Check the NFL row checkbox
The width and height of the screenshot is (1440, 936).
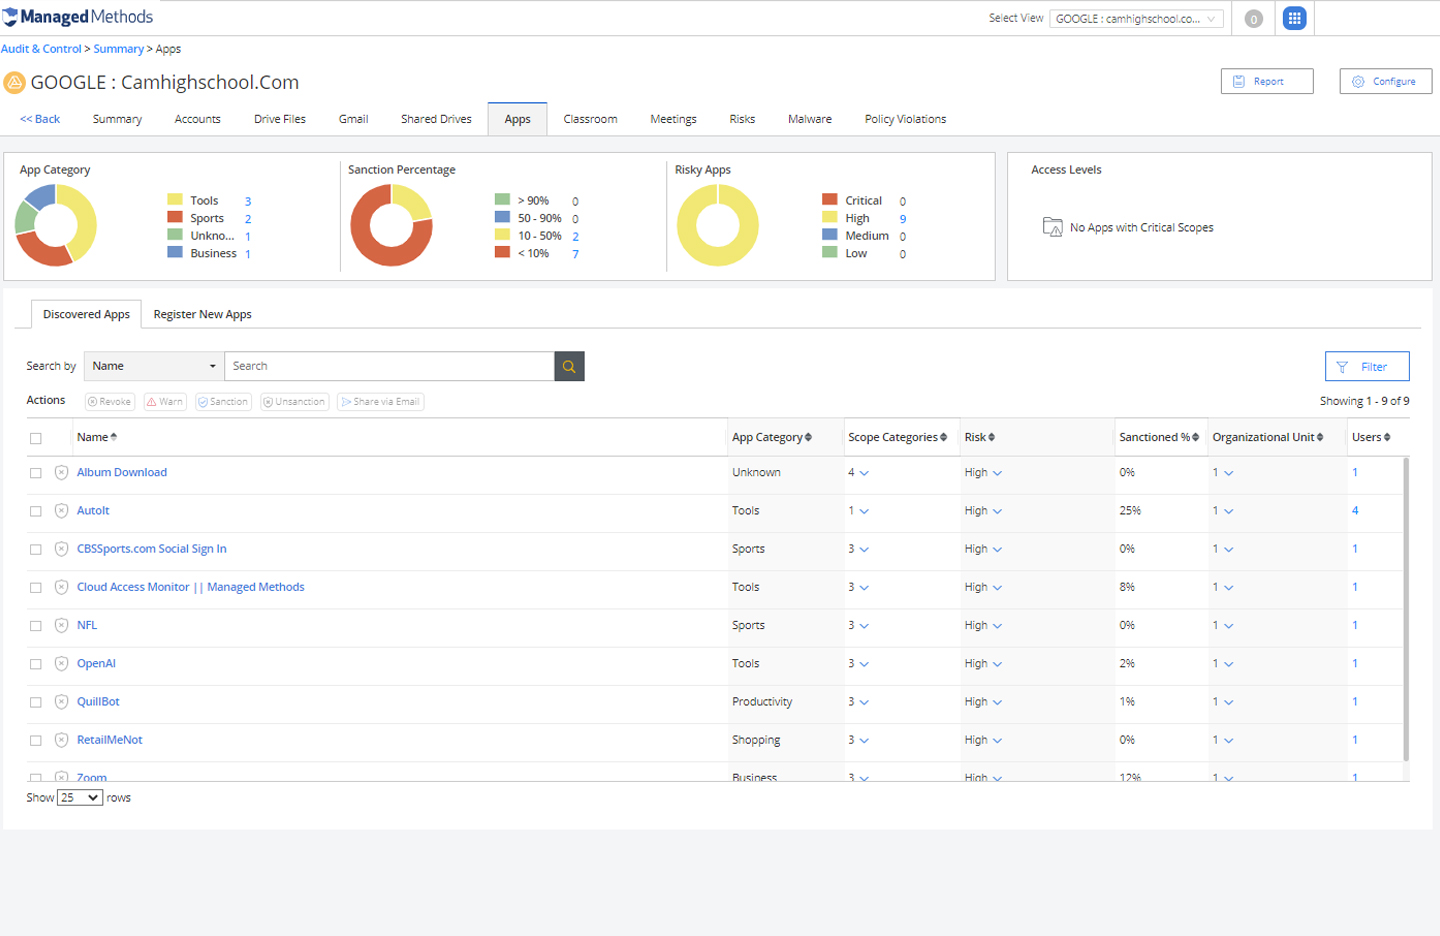click(x=36, y=626)
